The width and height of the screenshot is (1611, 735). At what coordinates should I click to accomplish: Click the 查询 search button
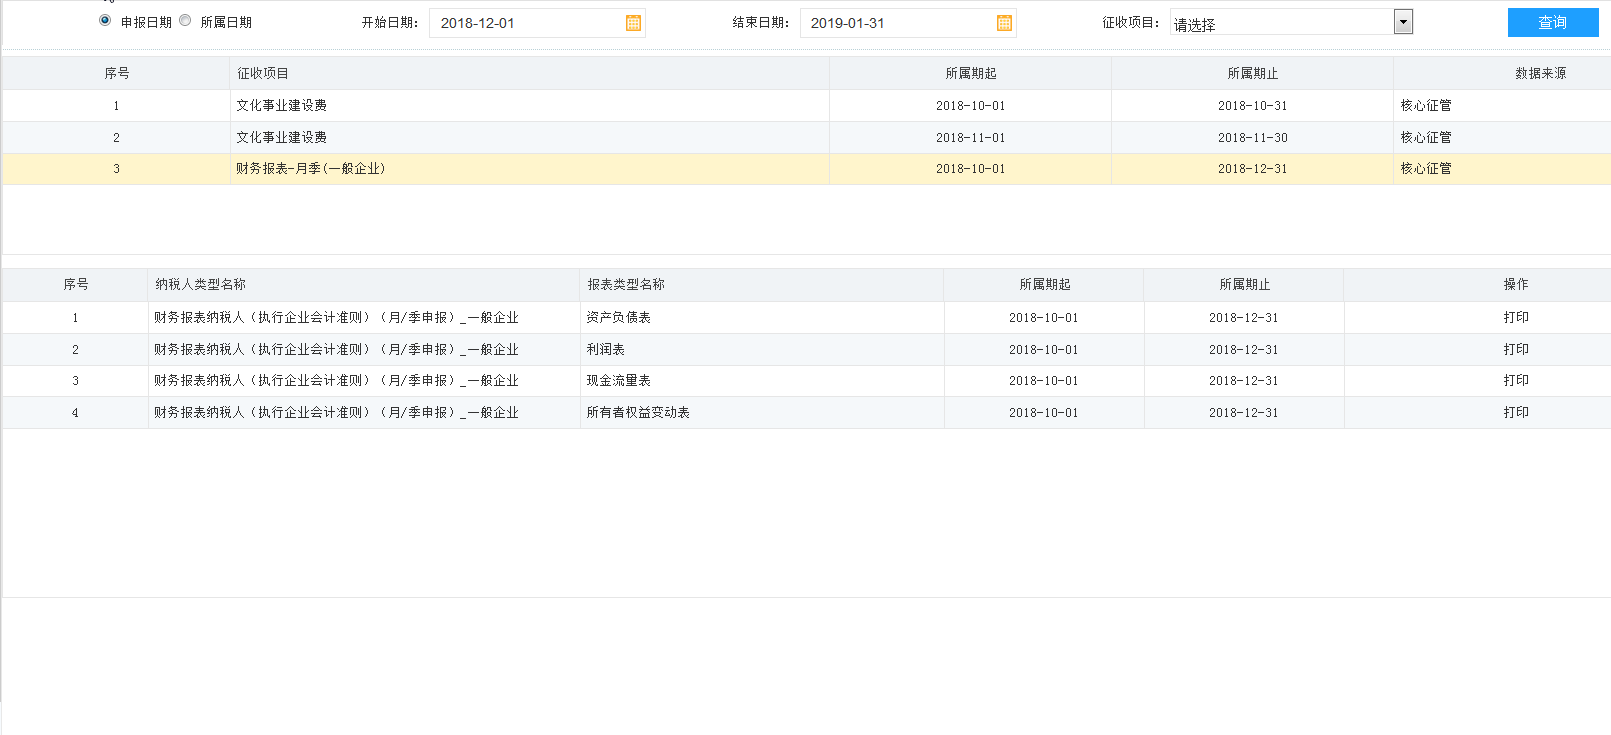pos(1552,22)
